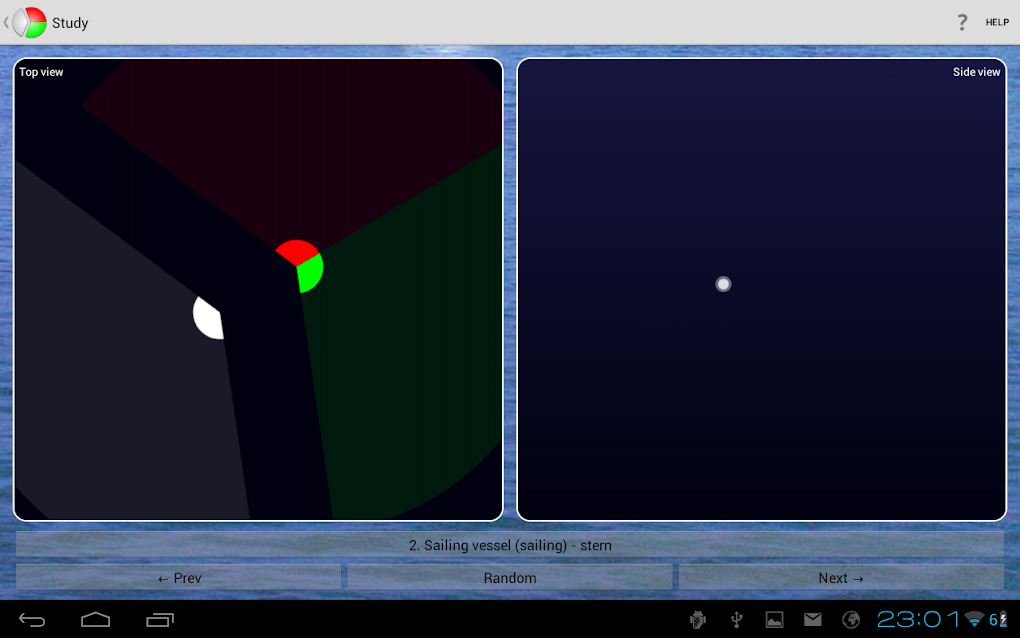Image resolution: width=1020 pixels, height=638 pixels.
Task: Tap the back chevron beside the app logo
Action: tap(8, 21)
